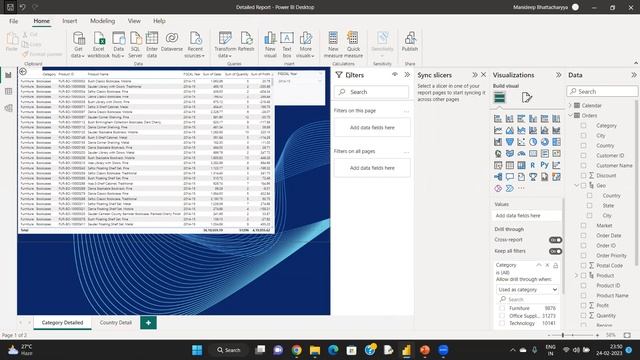
Task: Open the Help ribbon tab
Action: point(159,21)
